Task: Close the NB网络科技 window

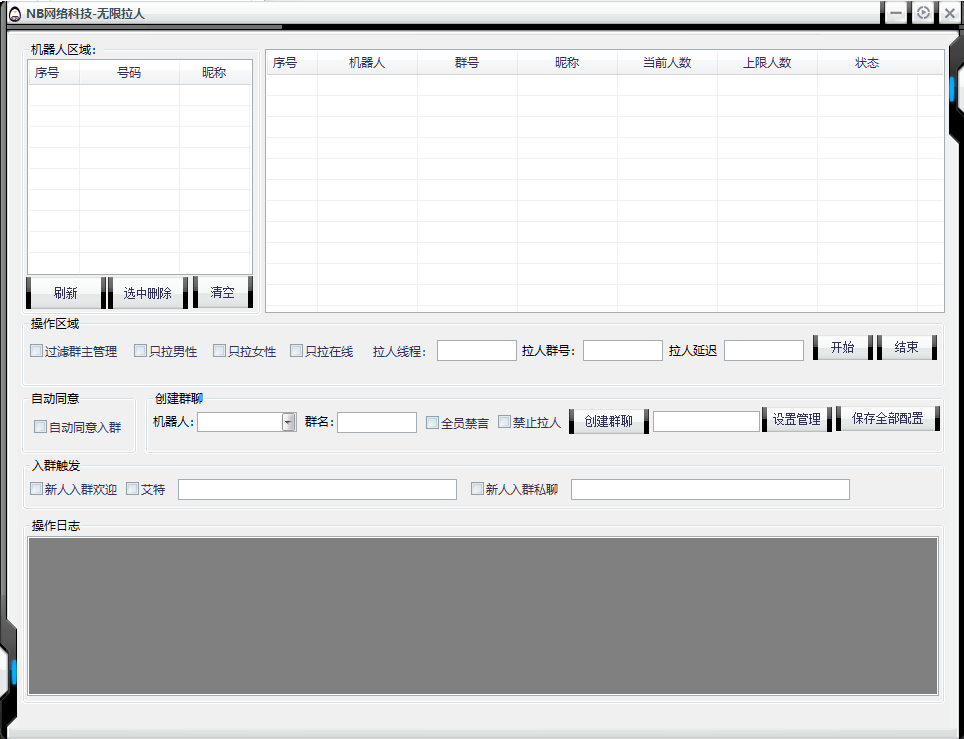Action: [949, 13]
